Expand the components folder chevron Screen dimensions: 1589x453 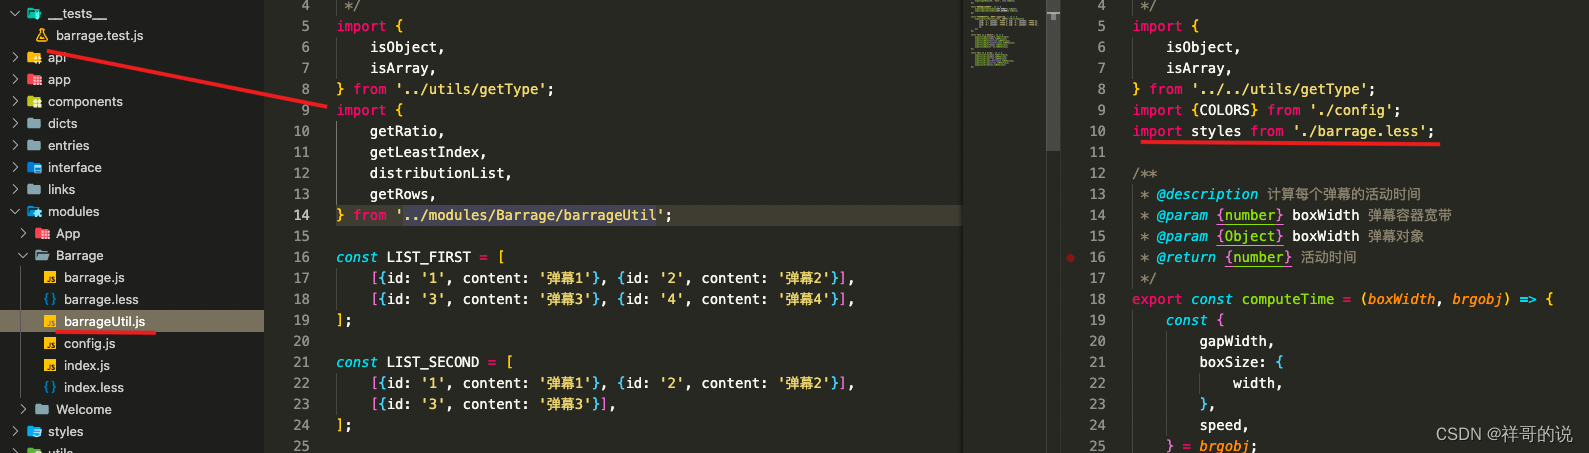pyautogui.click(x=15, y=102)
